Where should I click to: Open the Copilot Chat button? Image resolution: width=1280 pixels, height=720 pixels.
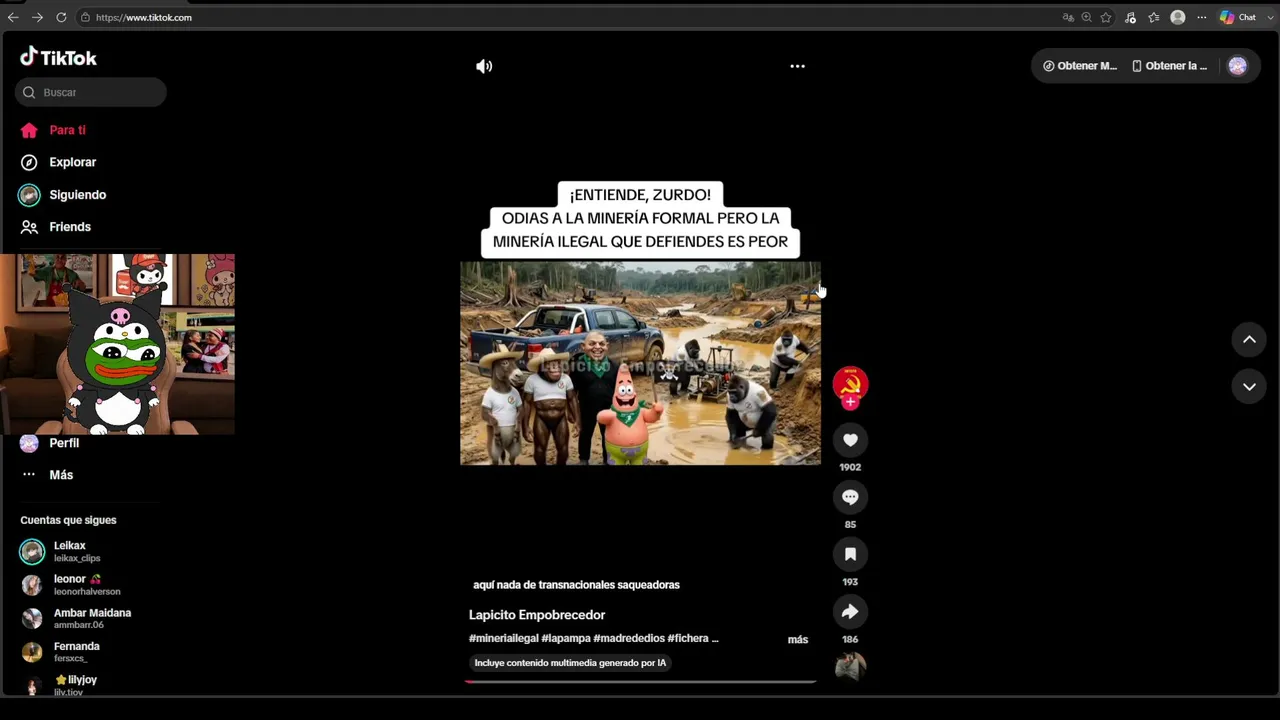[1238, 17]
